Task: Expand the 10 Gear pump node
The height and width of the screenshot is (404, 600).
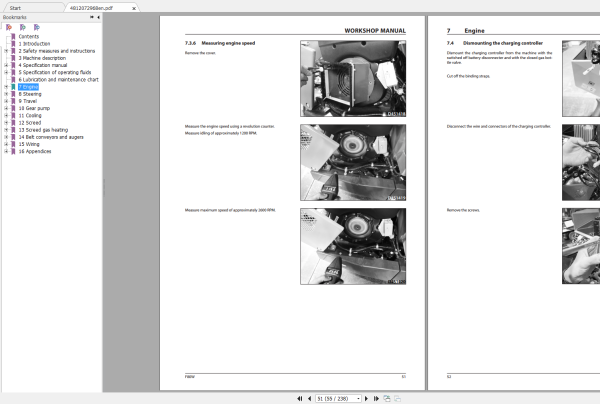Action: pyautogui.click(x=6, y=108)
